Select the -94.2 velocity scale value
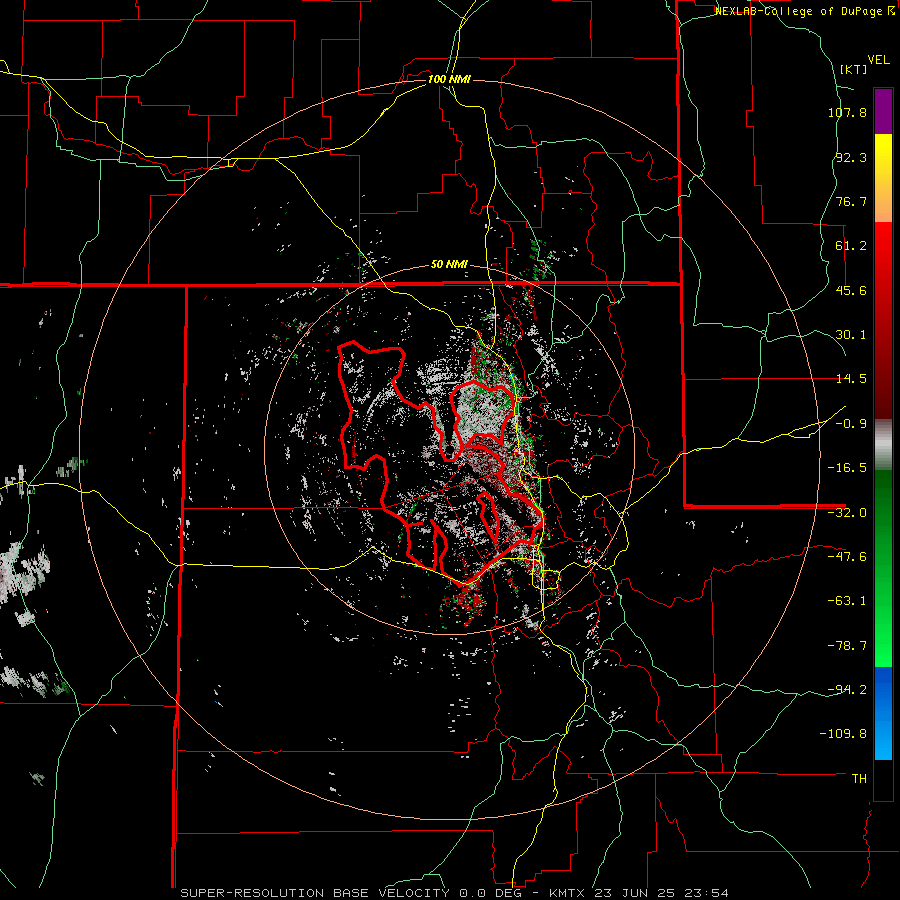 coord(847,689)
